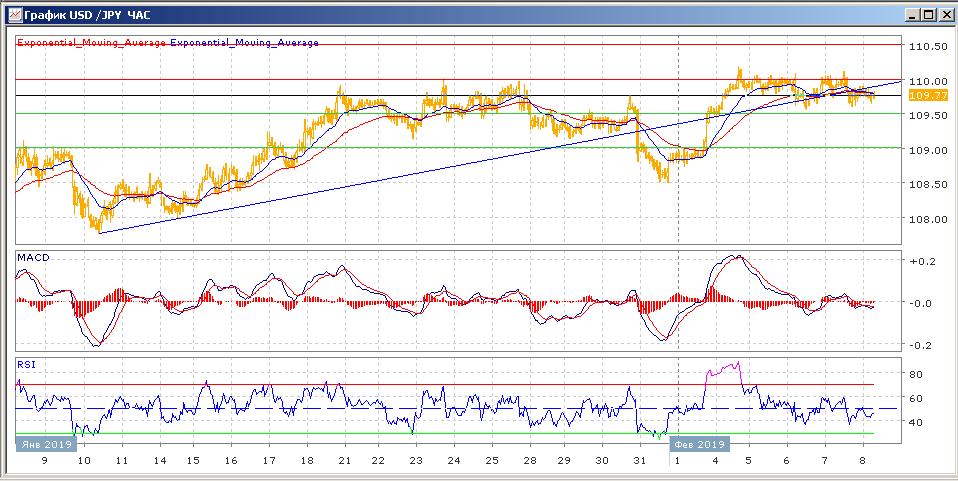The height and width of the screenshot is (481, 958).
Task: Click the 110.00 price axis label
Action: 927,81
